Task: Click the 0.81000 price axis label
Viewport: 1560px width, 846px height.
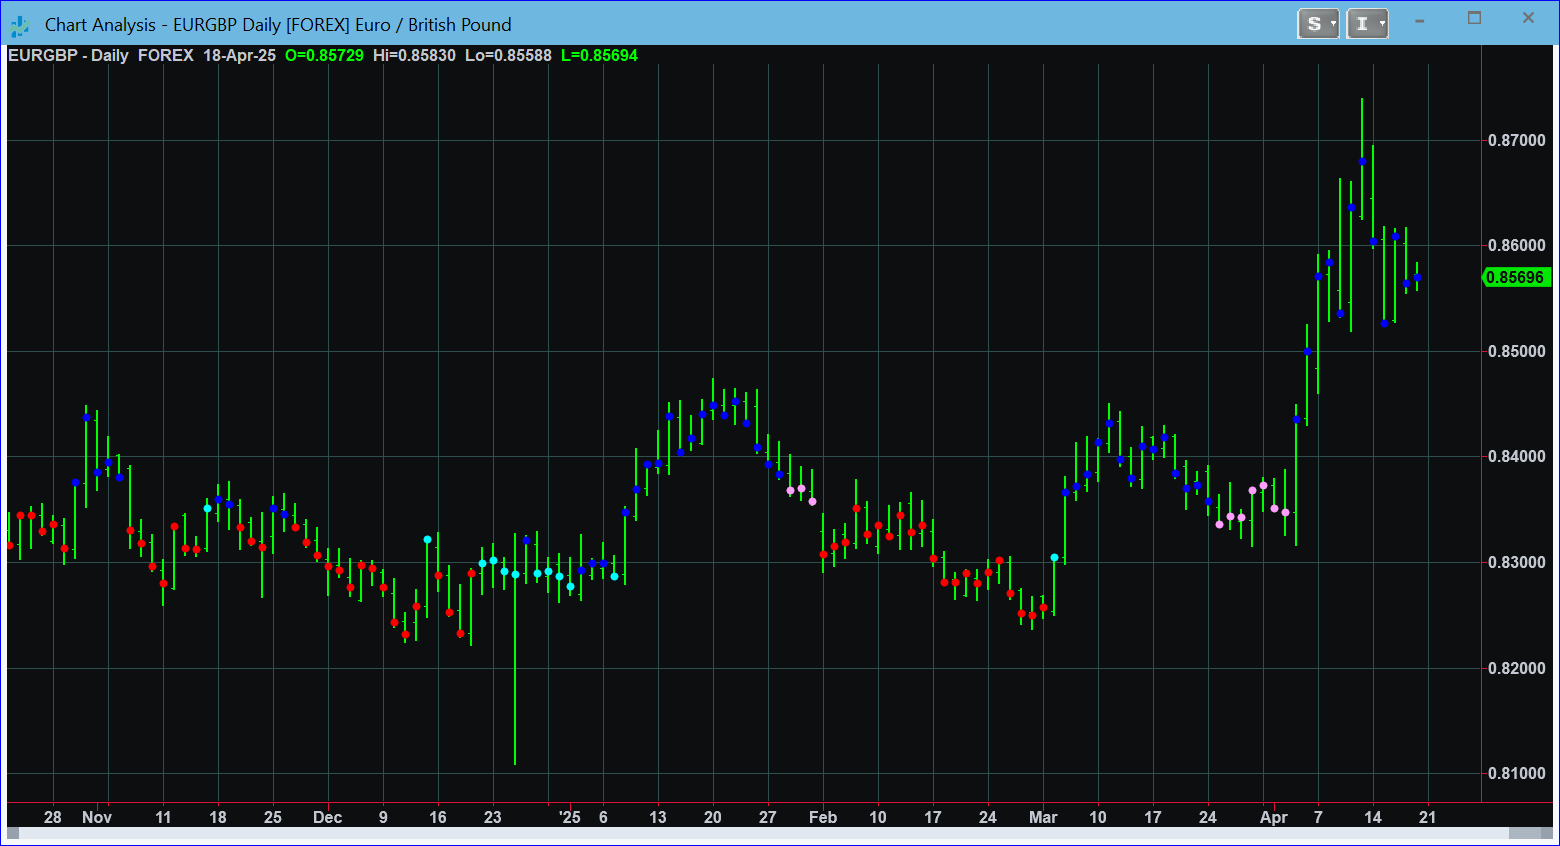Action: pyautogui.click(x=1516, y=773)
